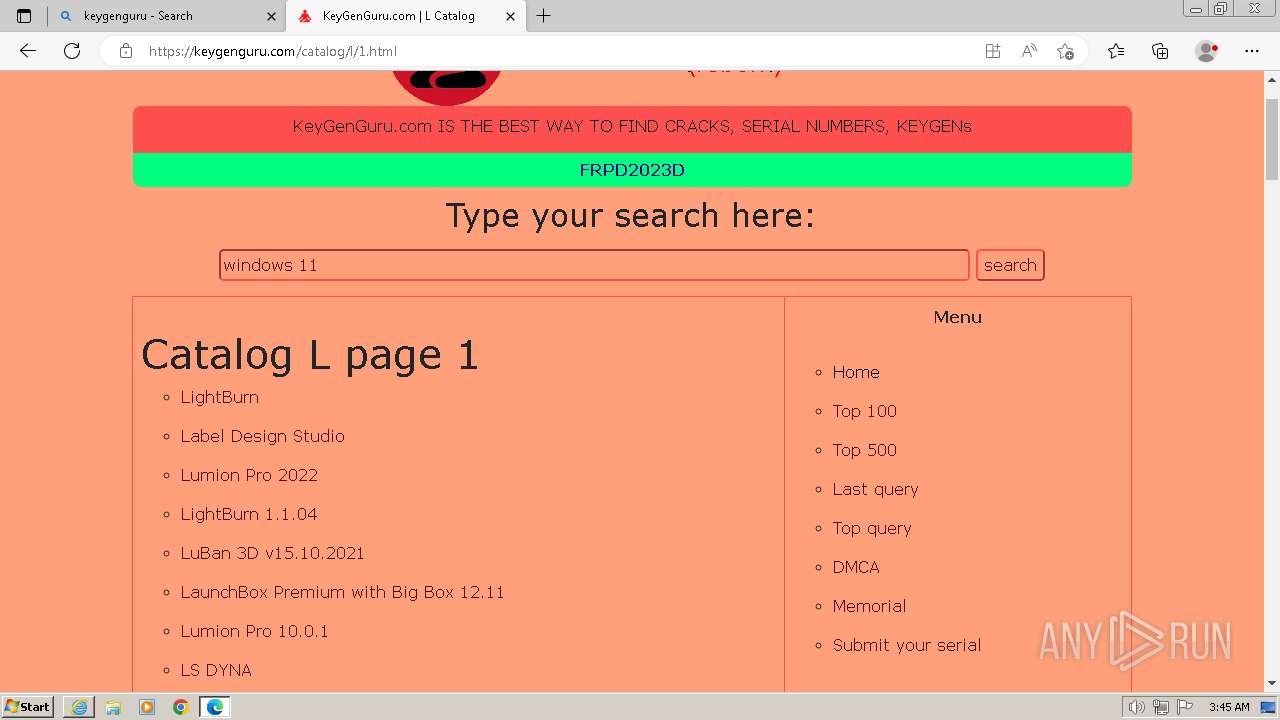Open the Favorites list
The height and width of the screenshot is (720, 1280).
1116,51
